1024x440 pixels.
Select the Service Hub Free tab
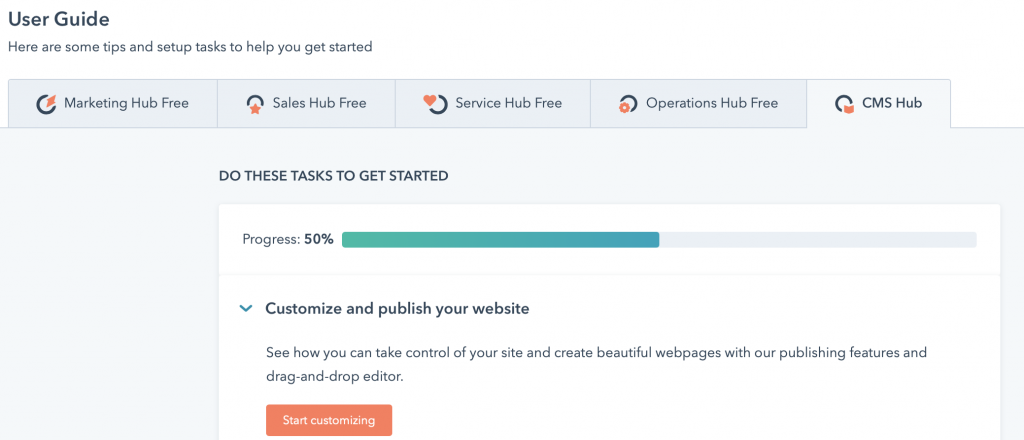click(x=508, y=103)
